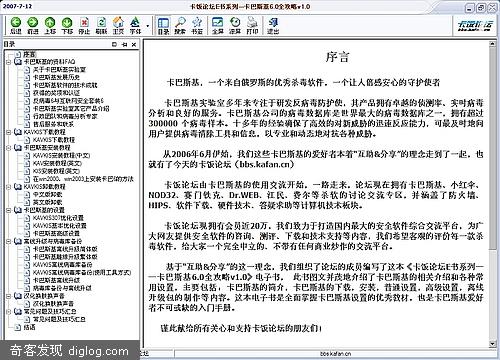Open 获得的奖项和认证 page
500x360 pixels.
pyautogui.click(x=56, y=93)
